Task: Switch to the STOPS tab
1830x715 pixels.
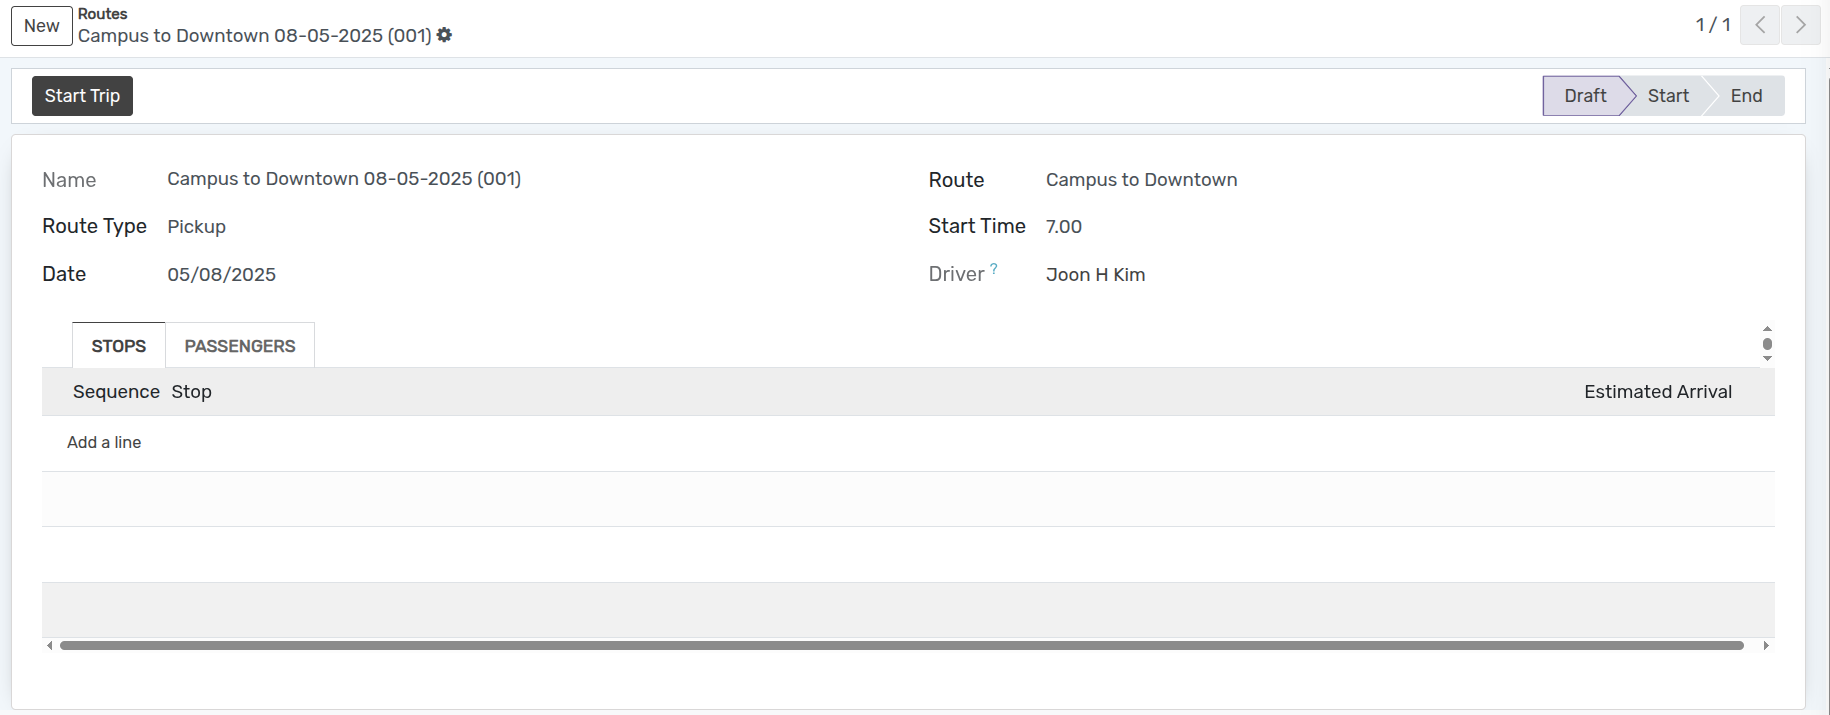Action: 119,346
